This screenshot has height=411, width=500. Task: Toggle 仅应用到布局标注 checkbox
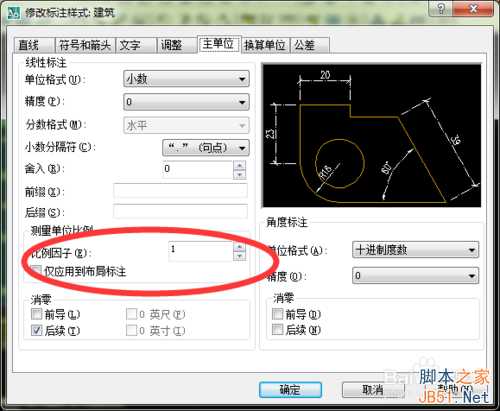(x=36, y=271)
